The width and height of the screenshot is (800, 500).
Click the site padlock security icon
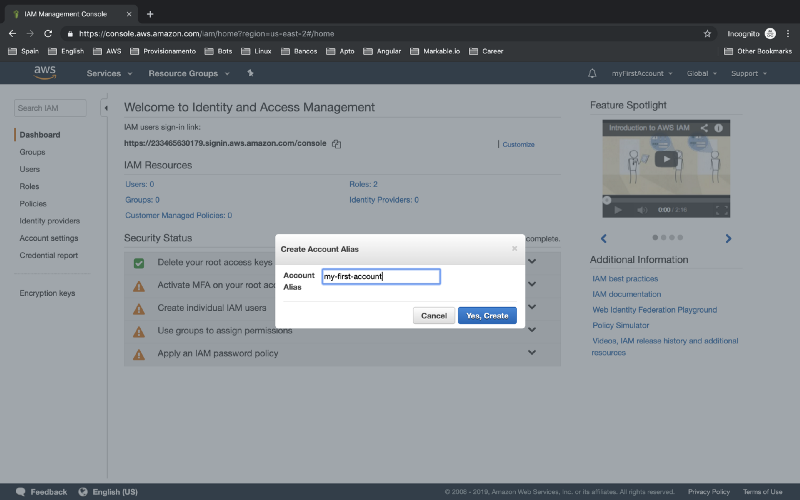click(70, 34)
